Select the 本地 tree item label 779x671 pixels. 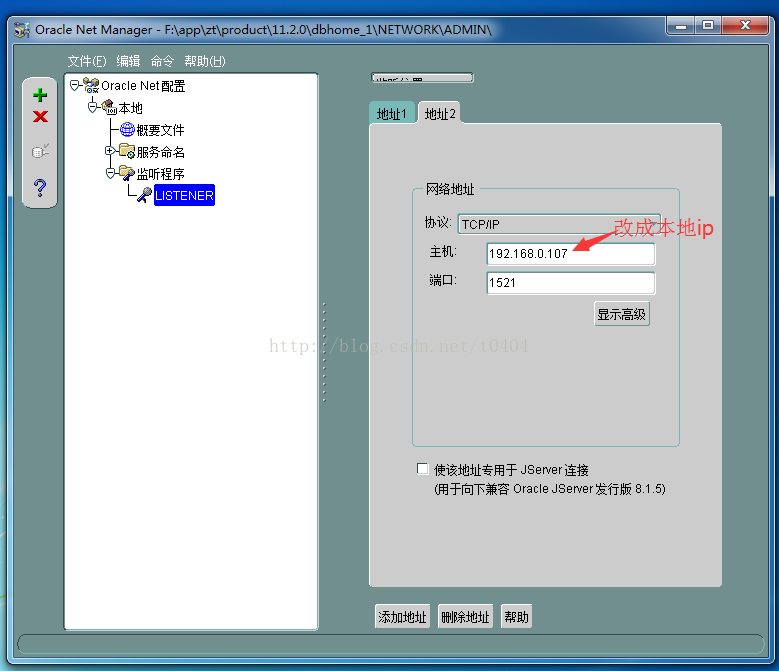[x=131, y=108]
